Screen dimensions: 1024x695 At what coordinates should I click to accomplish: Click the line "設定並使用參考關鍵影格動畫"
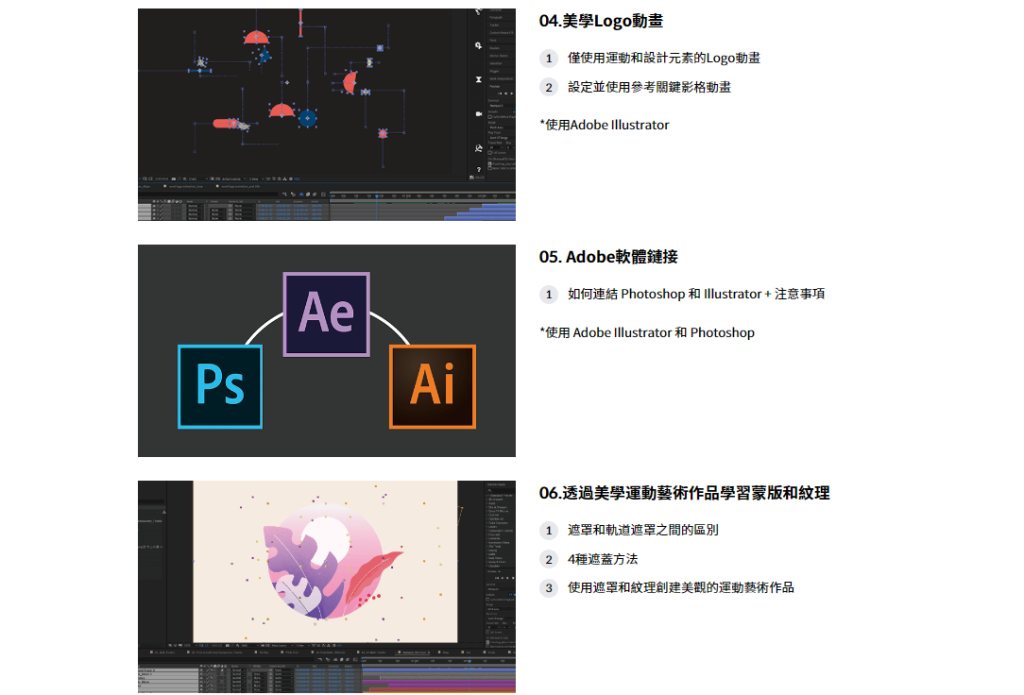coord(649,87)
